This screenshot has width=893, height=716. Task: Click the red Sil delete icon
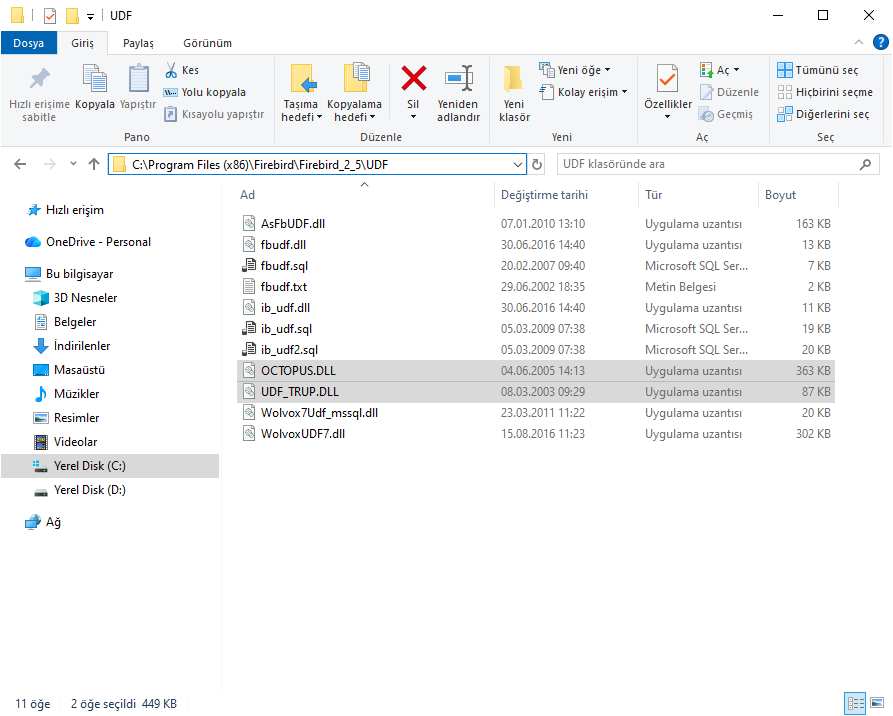click(x=413, y=79)
